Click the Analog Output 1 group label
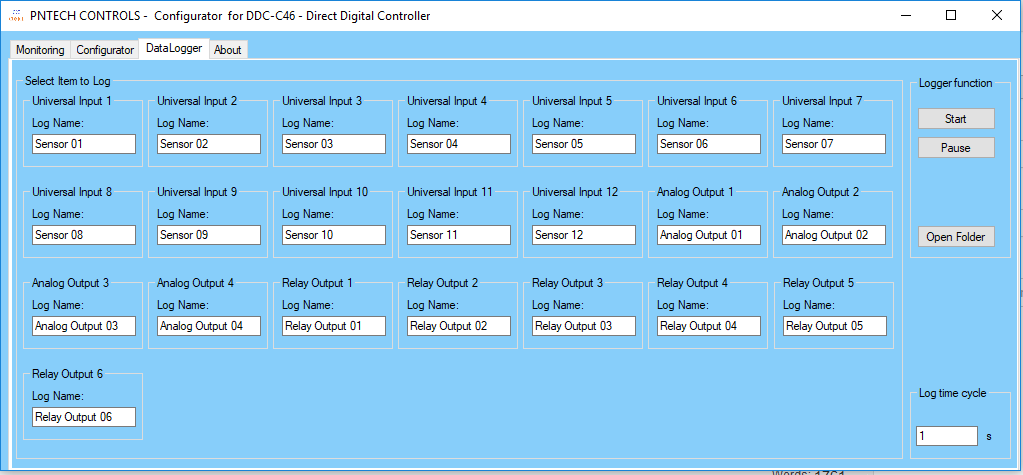The width and height of the screenshot is (1023, 475). [x=695, y=192]
